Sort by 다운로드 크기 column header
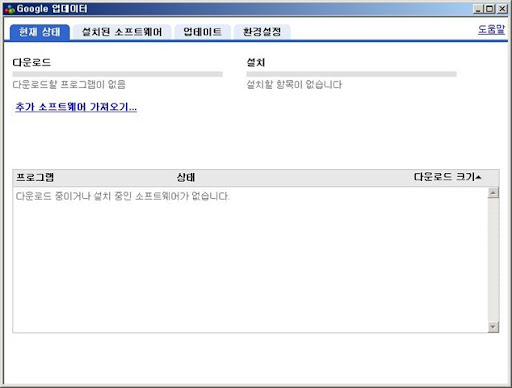 (x=444, y=177)
